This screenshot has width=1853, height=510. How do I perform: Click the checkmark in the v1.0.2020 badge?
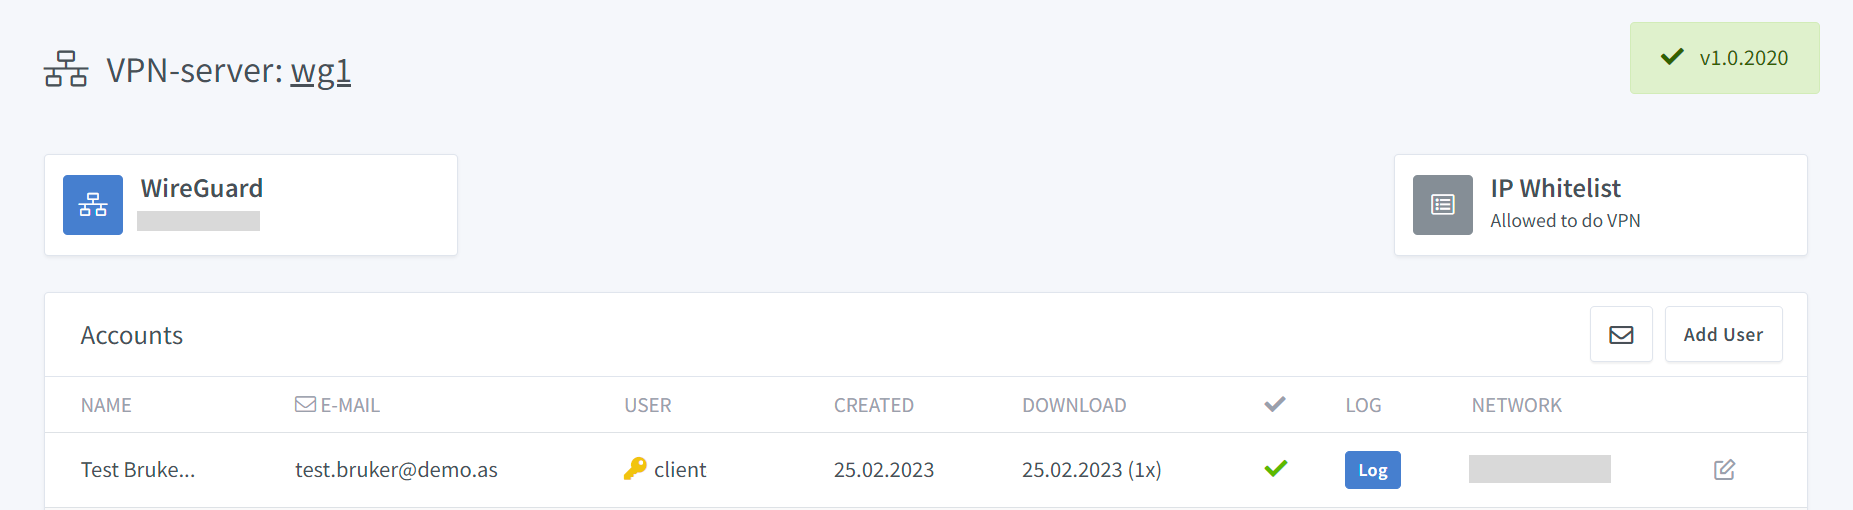click(1672, 58)
